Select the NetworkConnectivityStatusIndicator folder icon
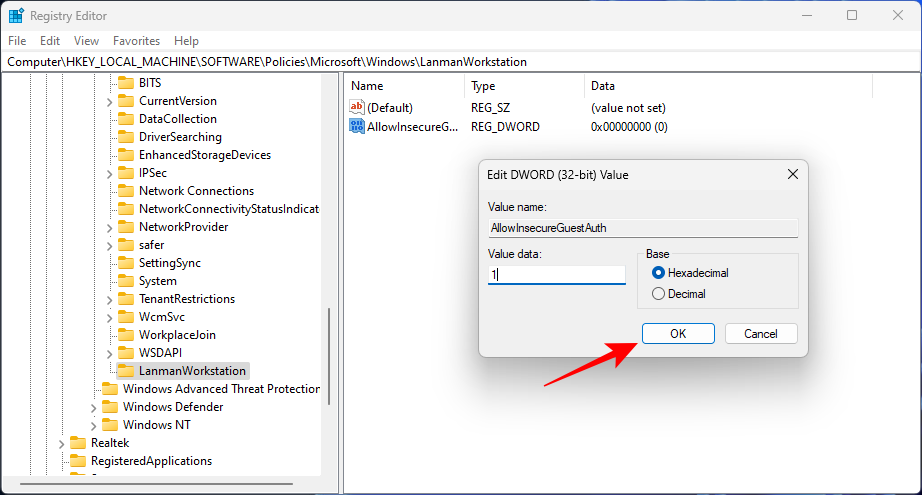This screenshot has height=495, width=922. [126, 209]
